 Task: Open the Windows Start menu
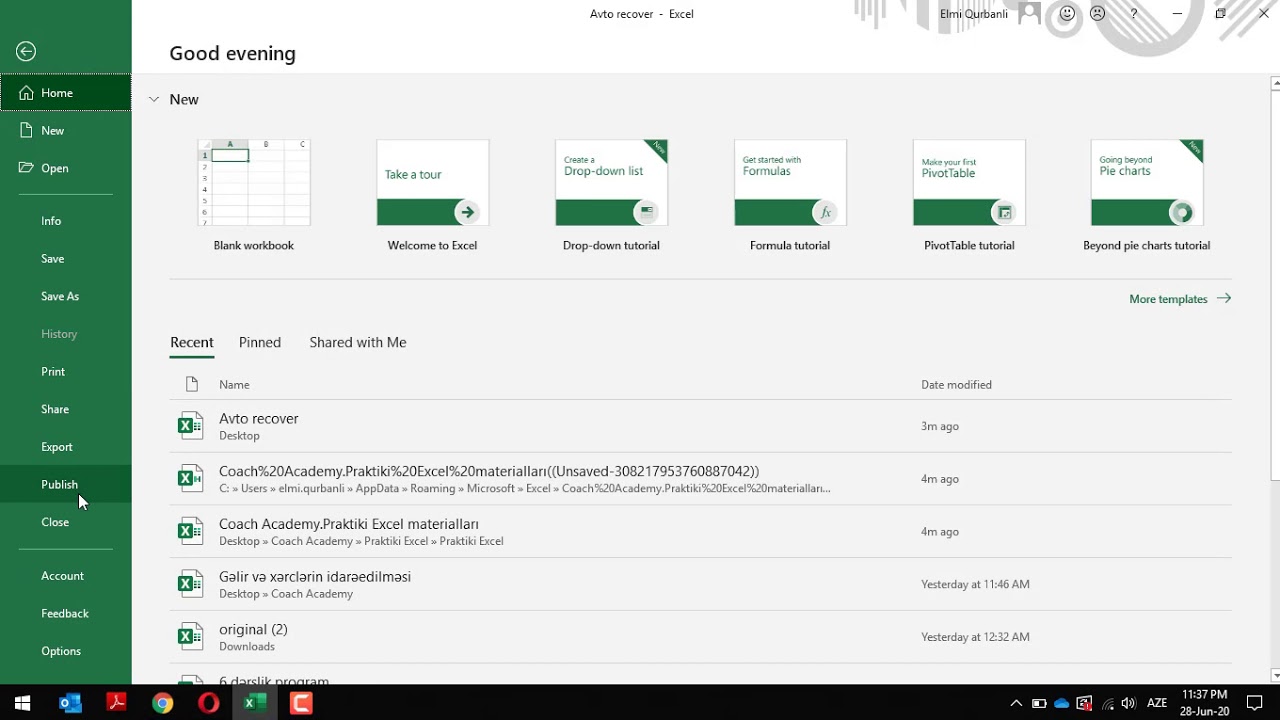(23, 703)
